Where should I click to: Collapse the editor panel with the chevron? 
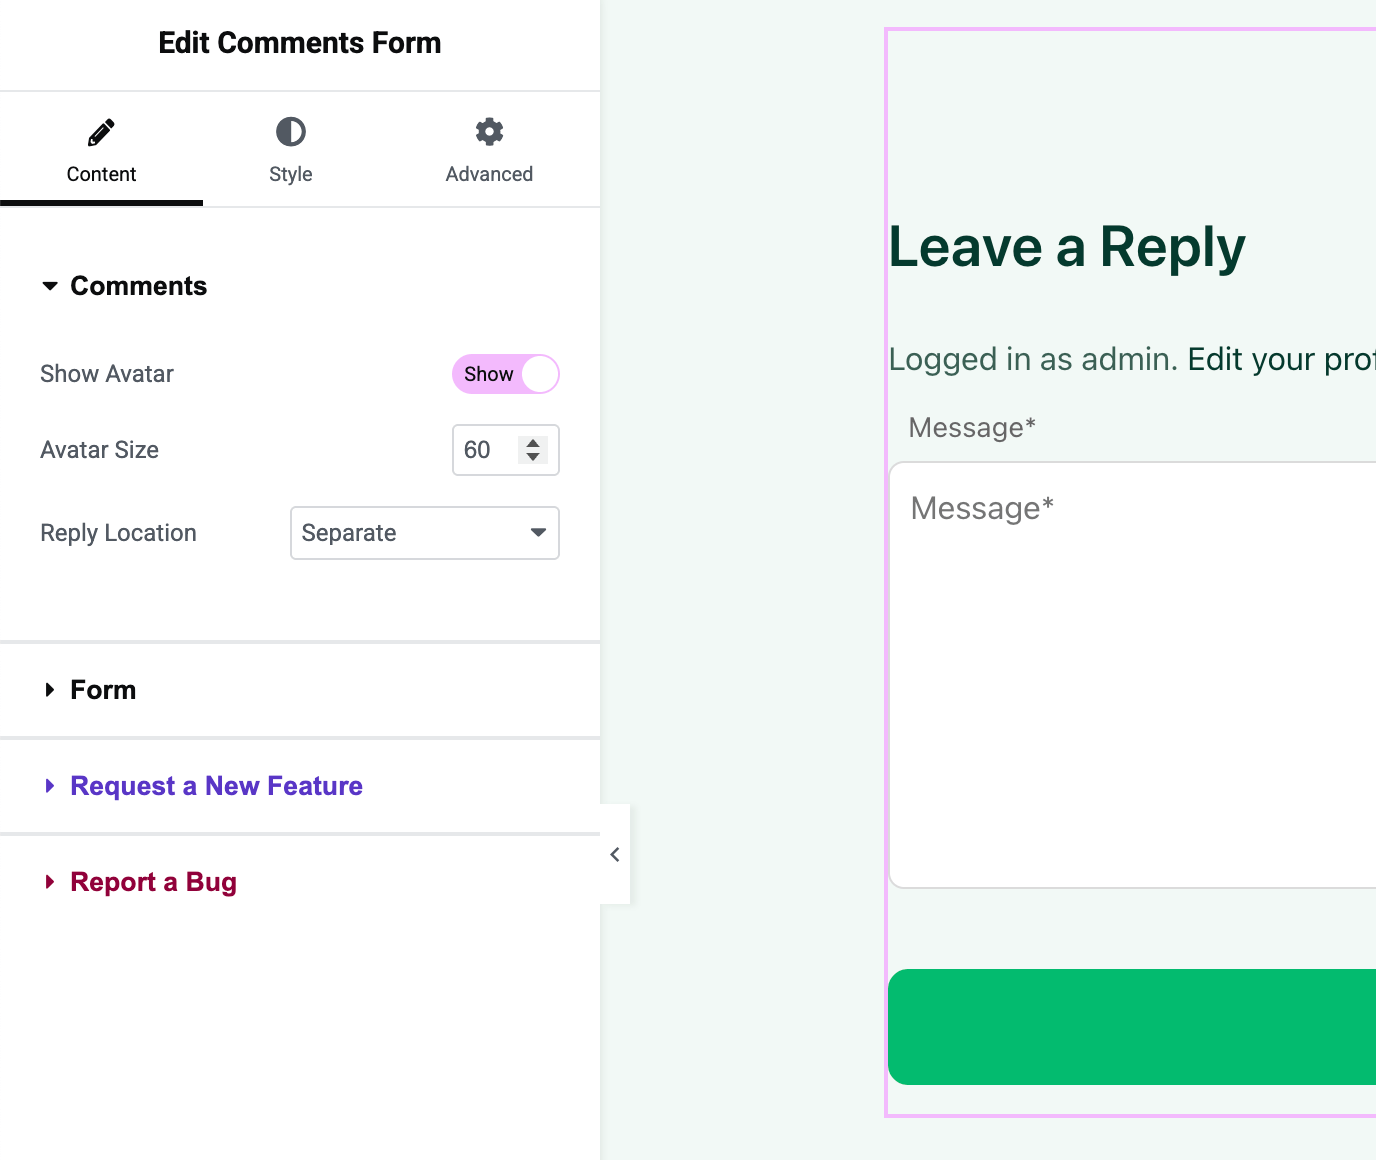click(x=615, y=854)
